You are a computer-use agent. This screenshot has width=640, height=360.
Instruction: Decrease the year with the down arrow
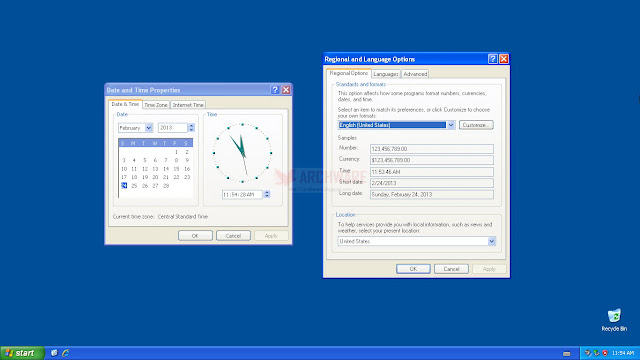pyautogui.click(x=191, y=130)
